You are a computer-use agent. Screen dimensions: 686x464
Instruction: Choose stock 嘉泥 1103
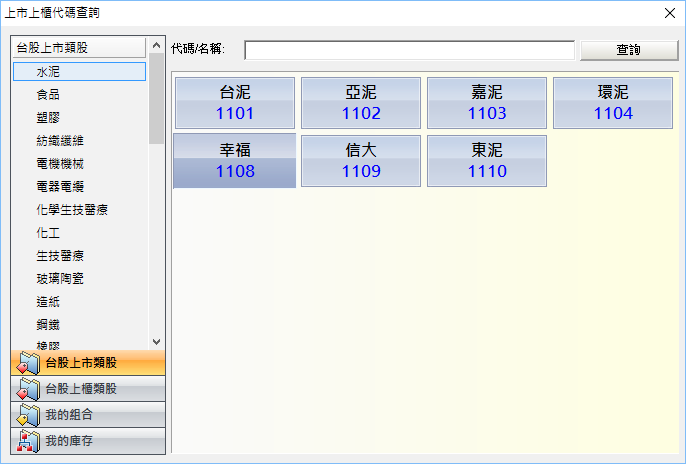[x=487, y=103]
